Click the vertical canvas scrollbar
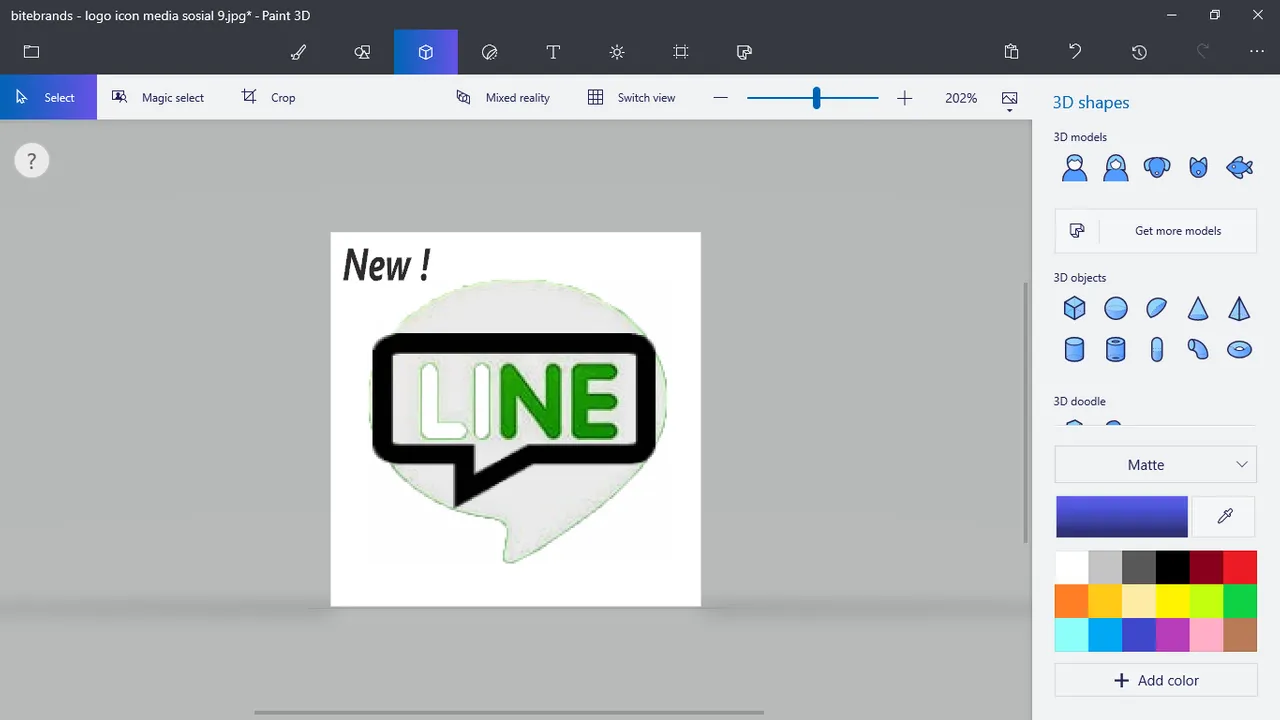This screenshot has height=720, width=1280. 1026,411
